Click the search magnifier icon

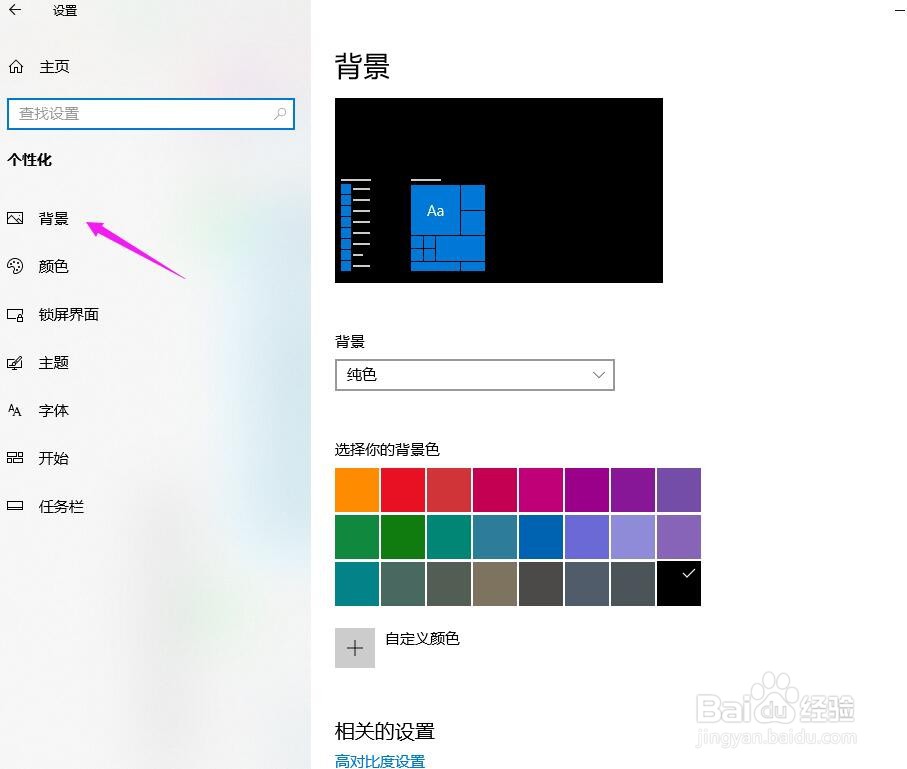280,114
